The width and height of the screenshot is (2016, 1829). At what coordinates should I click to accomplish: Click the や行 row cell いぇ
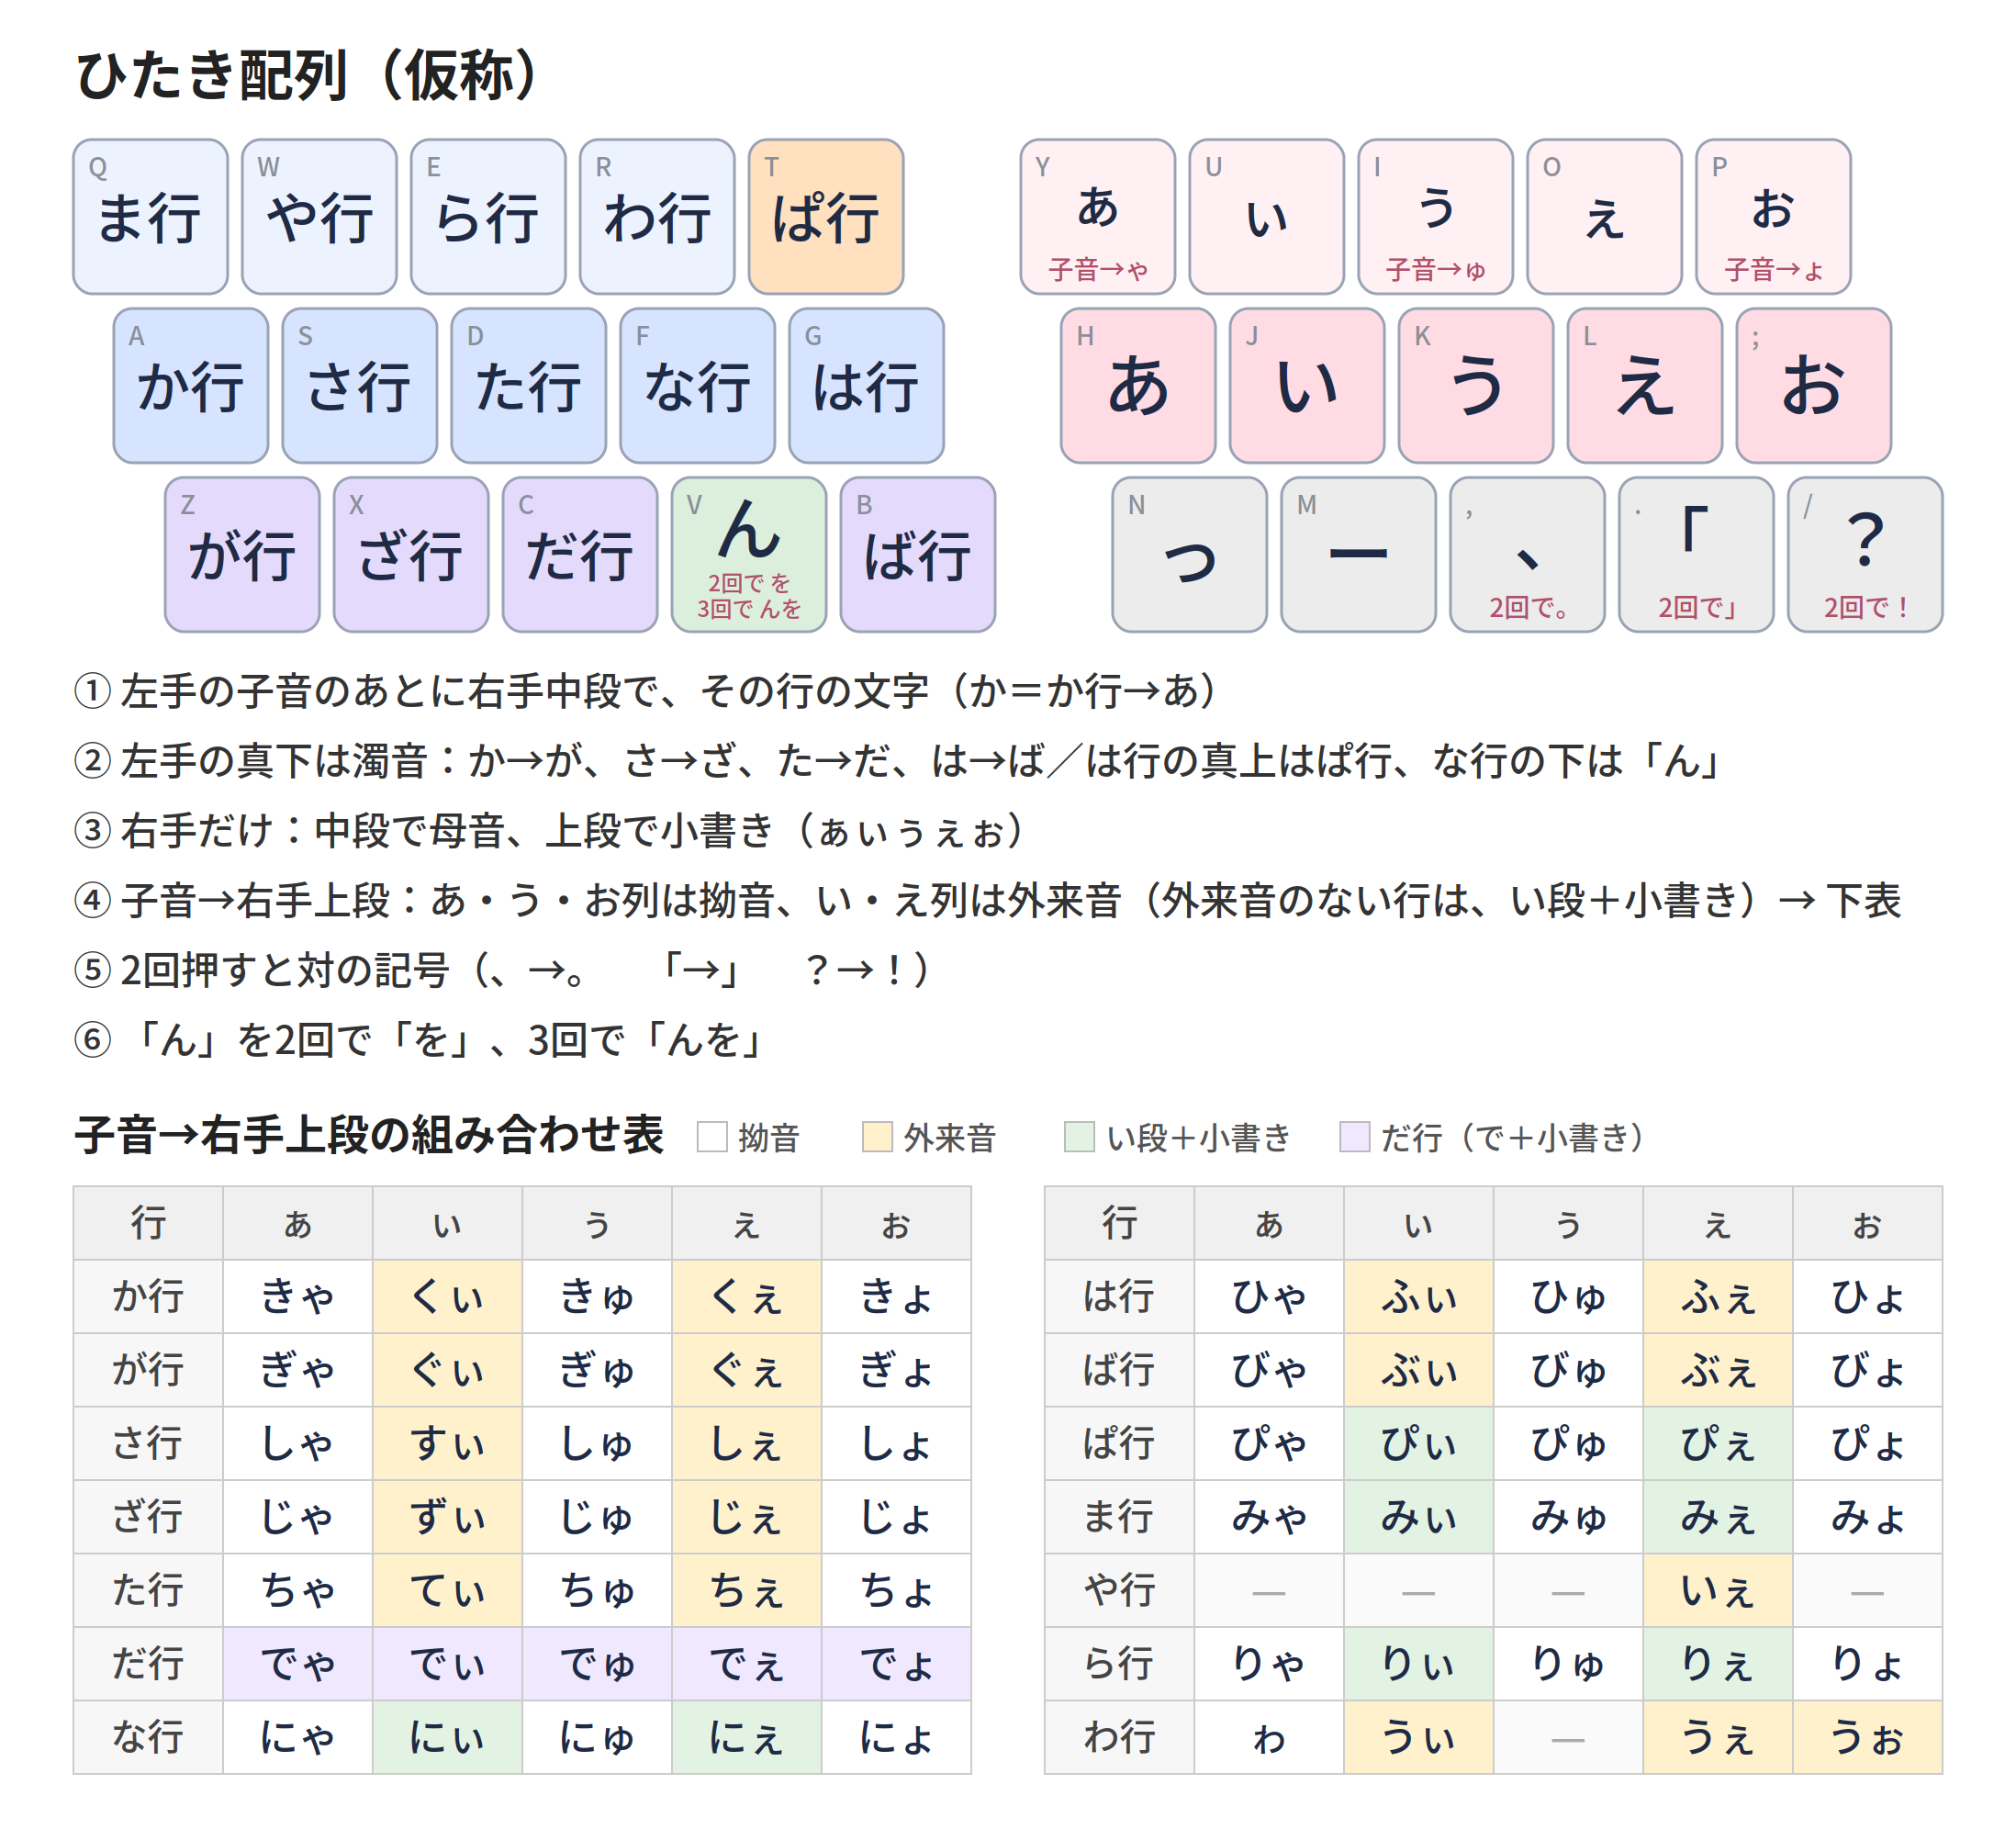(x=1718, y=1591)
